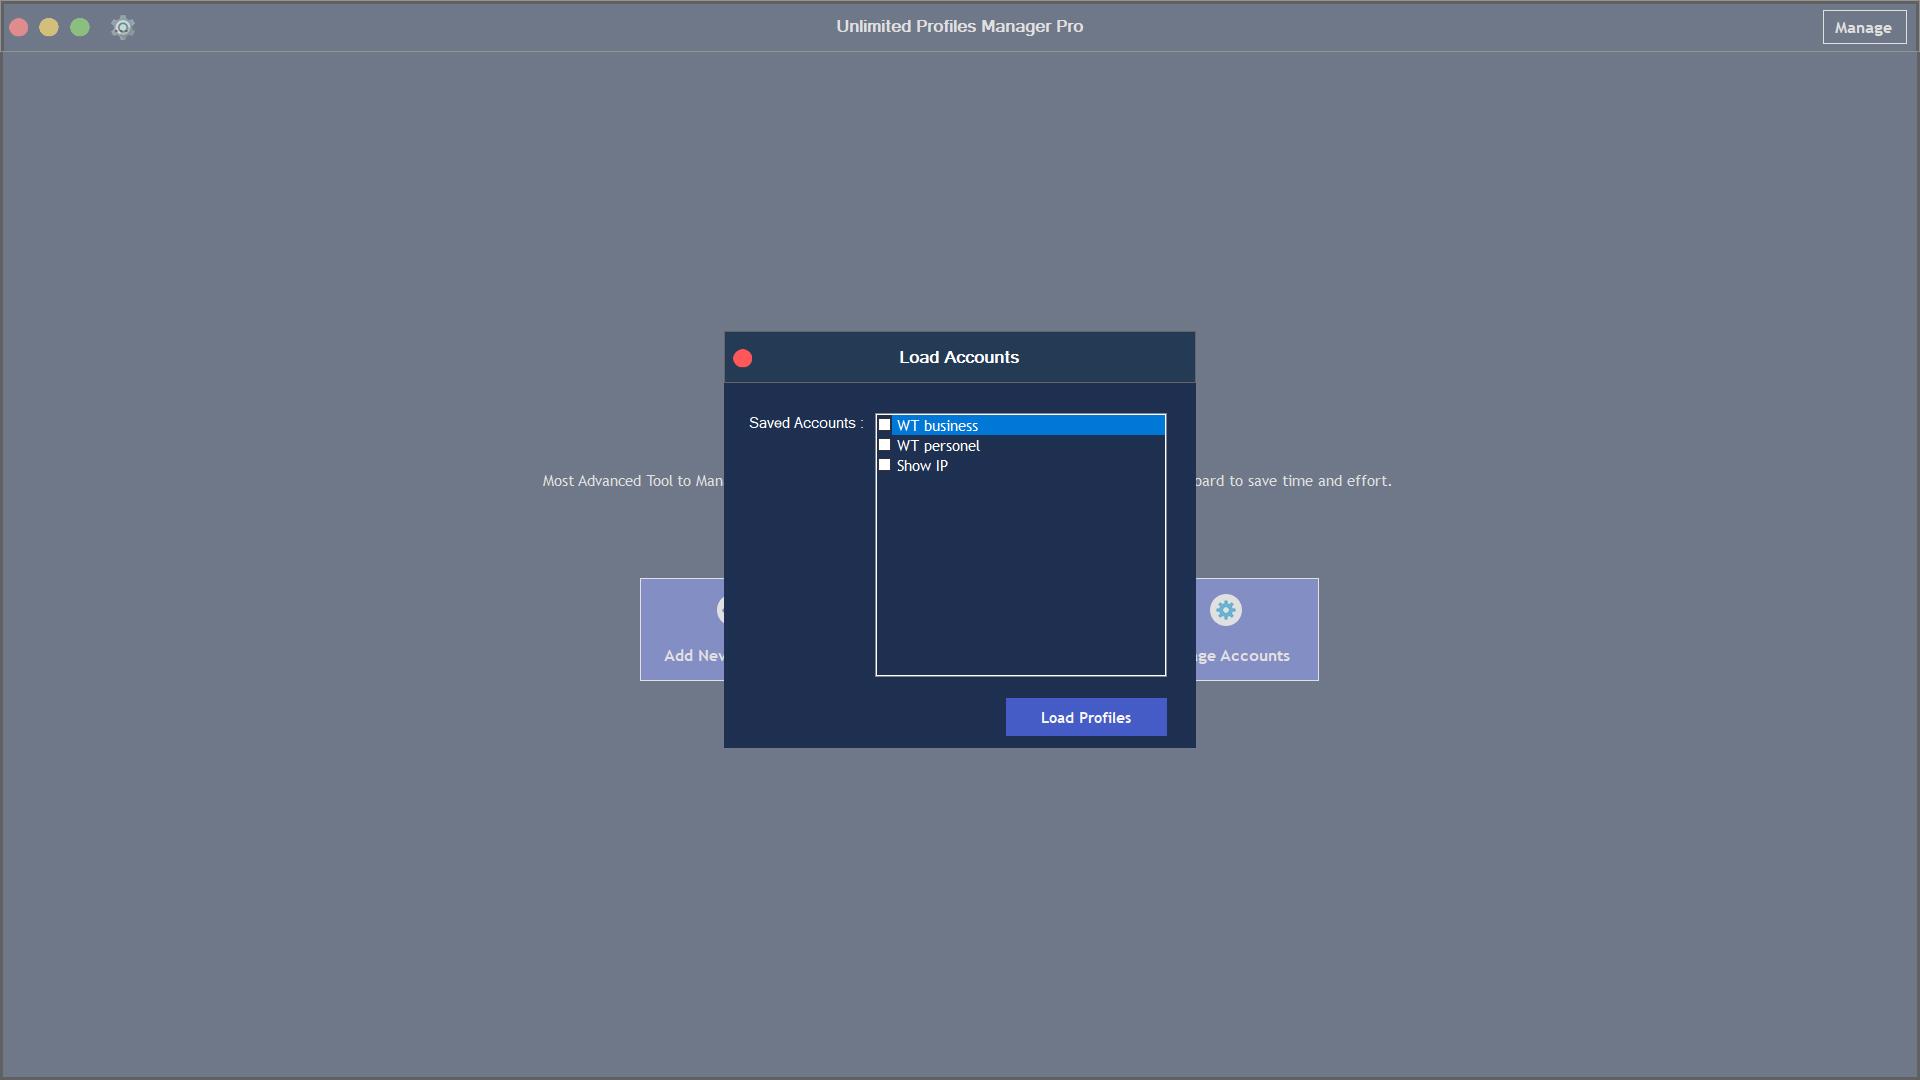Click the Unlimited Profiles Manager Pro title

click(959, 26)
